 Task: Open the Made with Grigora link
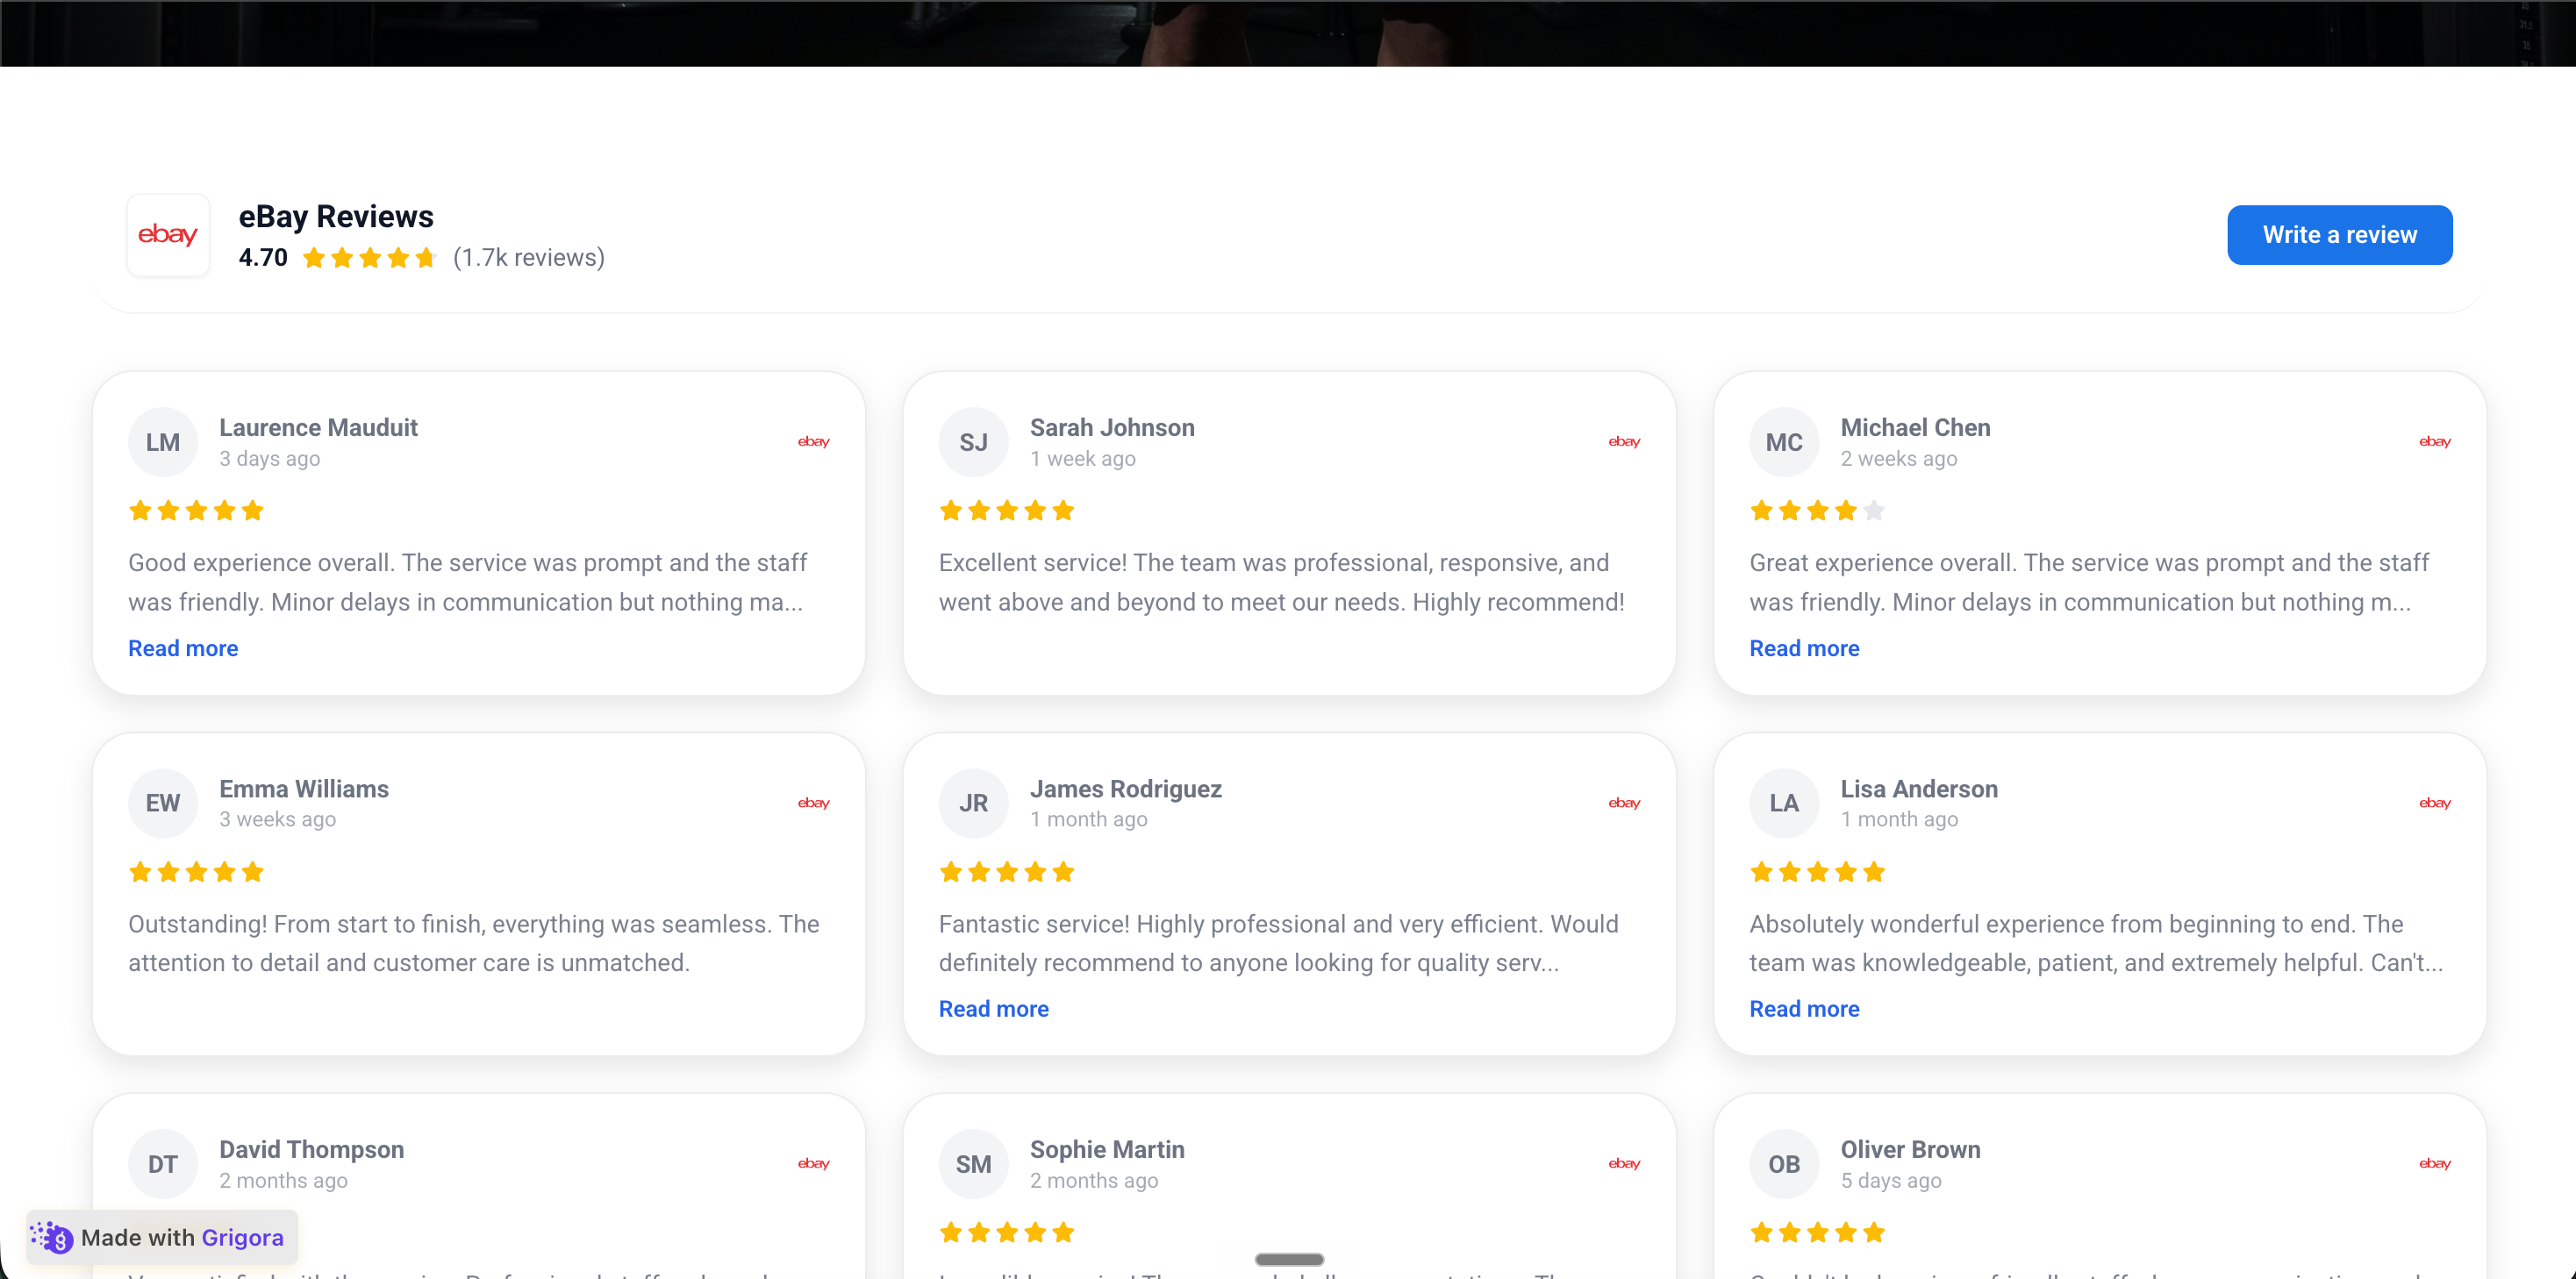click(163, 1238)
